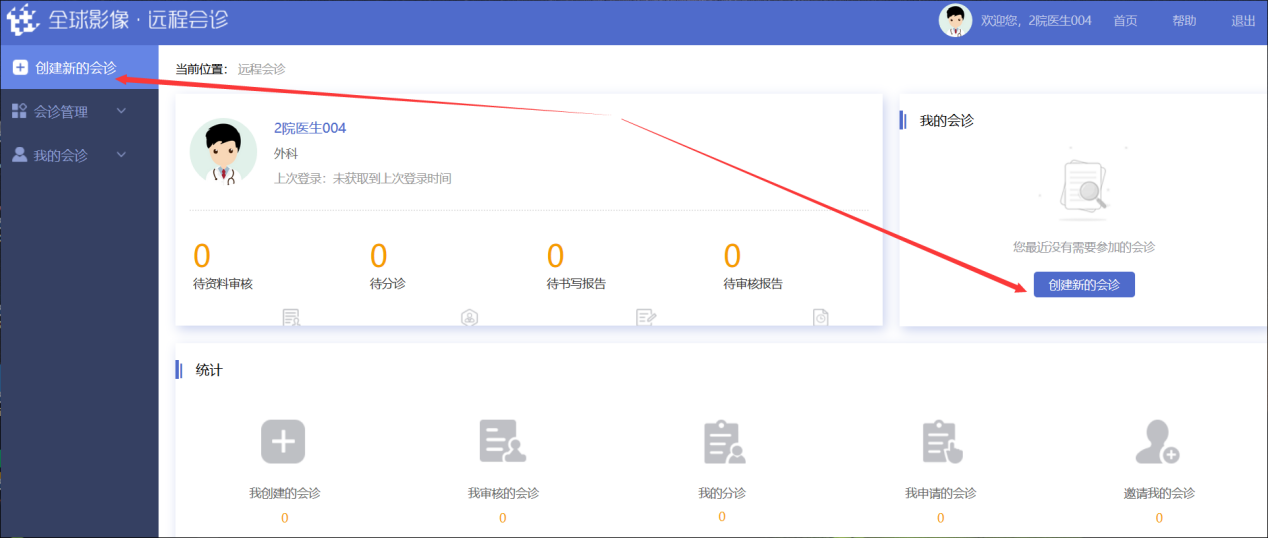Image resolution: width=1268 pixels, height=538 pixels.
Task: Expand the 会诊管理 chevron arrow
Action: (121, 111)
